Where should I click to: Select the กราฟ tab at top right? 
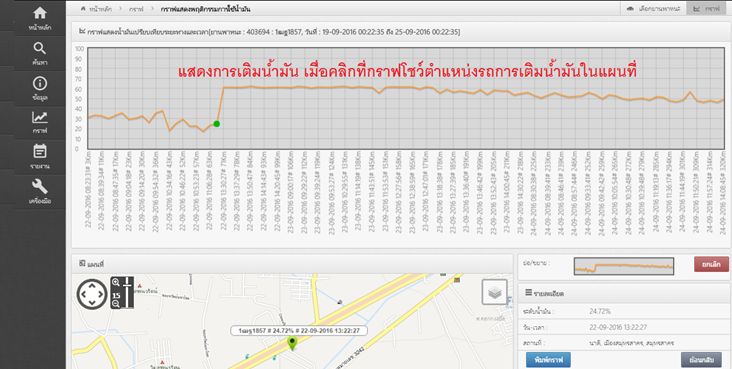coord(706,9)
